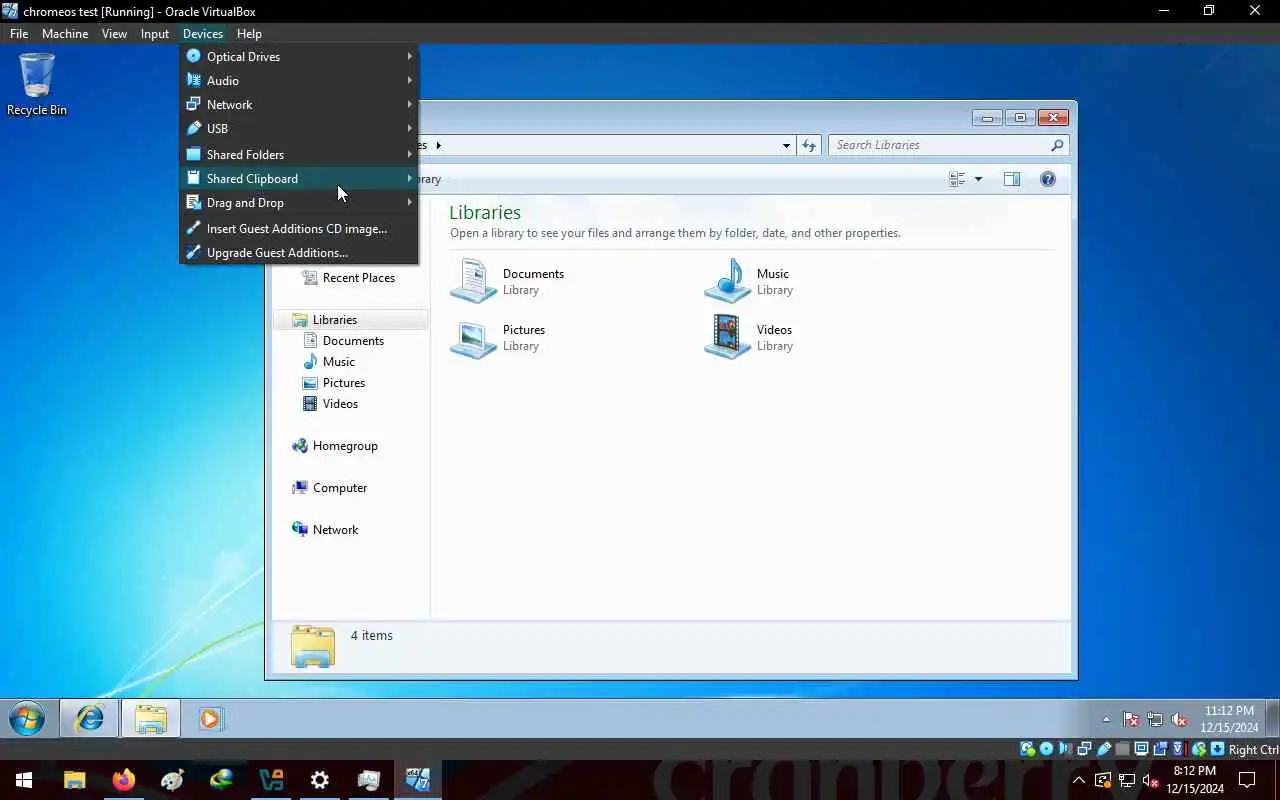
Task: Select Recent Places in navigation pane
Action: point(348,278)
